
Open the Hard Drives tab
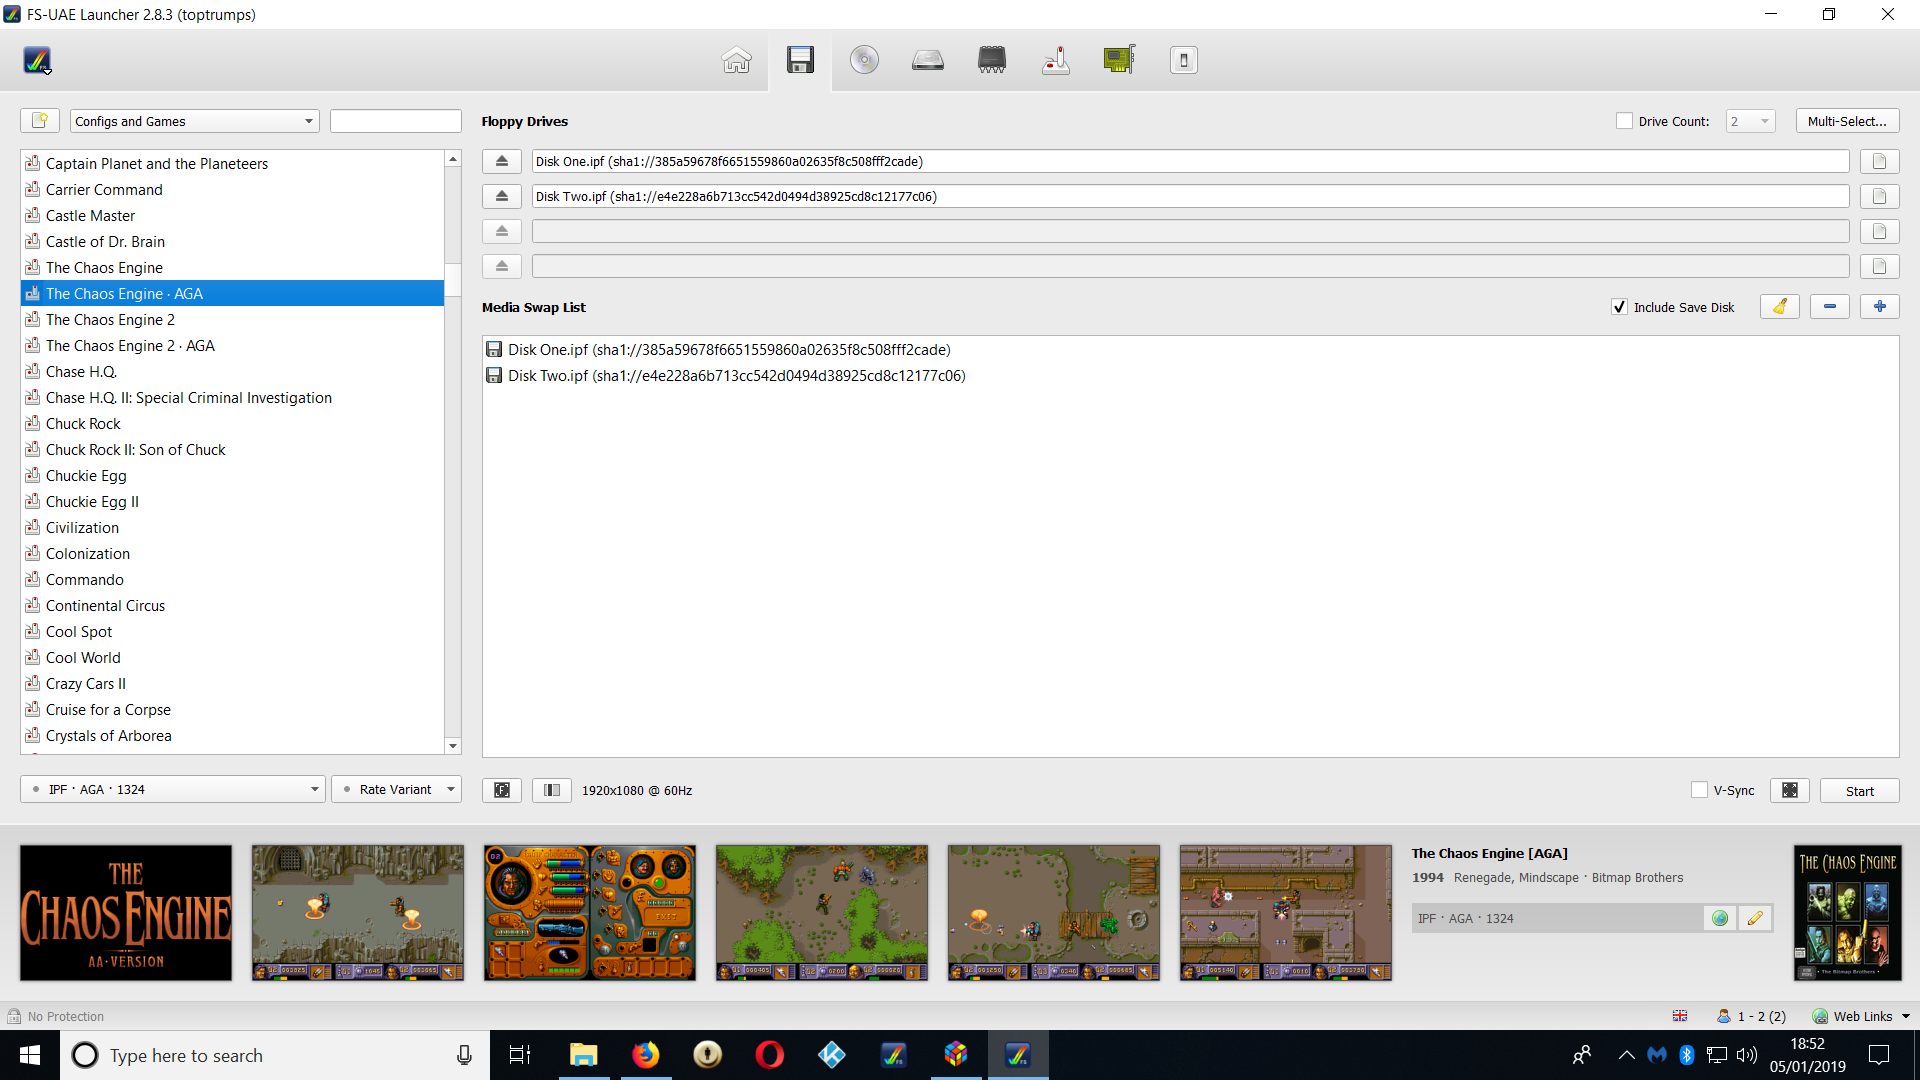pyautogui.click(x=928, y=60)
